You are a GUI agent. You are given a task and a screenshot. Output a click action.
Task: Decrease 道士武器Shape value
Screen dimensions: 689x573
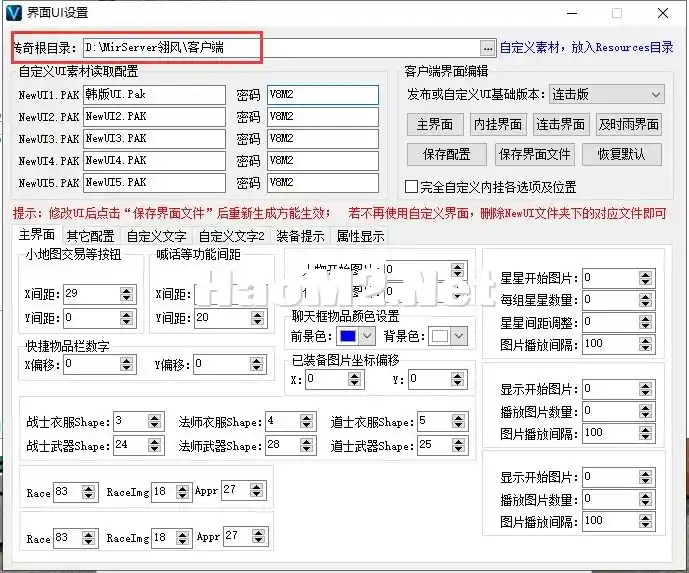(x=458, y=449)
